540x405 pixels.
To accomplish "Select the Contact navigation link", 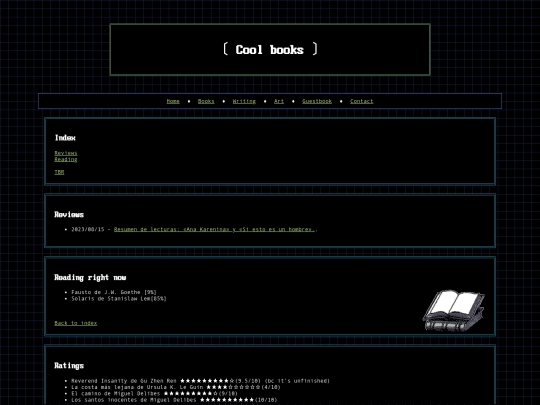I will tap(362, 101).
